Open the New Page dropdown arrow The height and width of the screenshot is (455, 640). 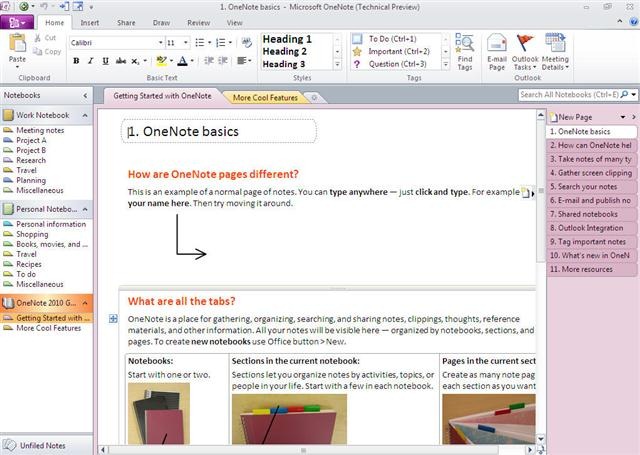[x=623, y=117]
